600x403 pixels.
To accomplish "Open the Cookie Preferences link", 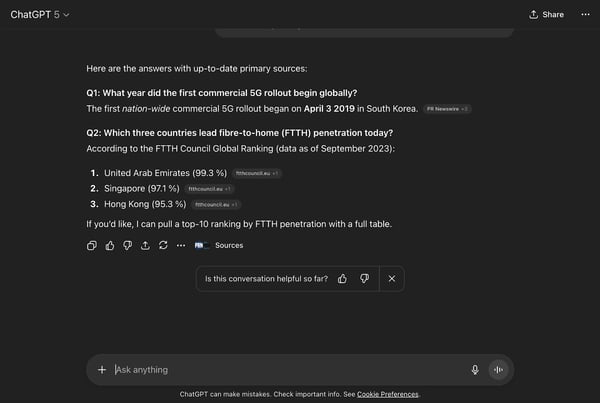I will pos(388,394).
